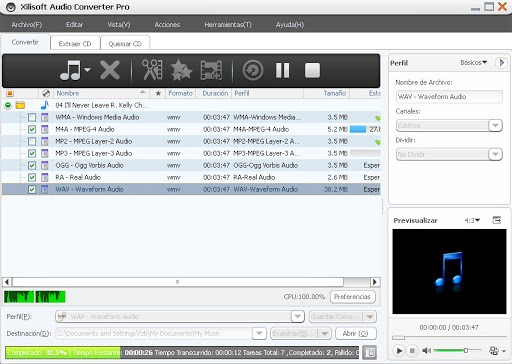Open the Básicos dropdown in Perfil panel
The image size is (512, 364).
(x=474, y=62)
